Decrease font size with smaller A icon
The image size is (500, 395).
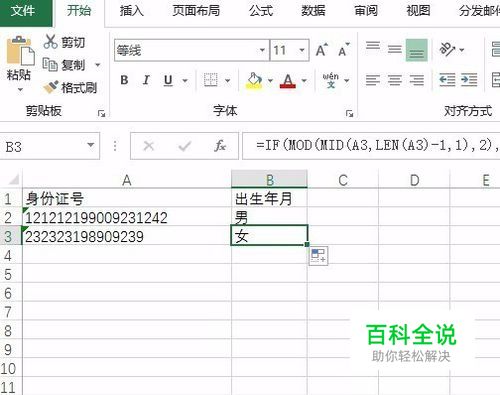pyautogui.click(x=344, y=50)
